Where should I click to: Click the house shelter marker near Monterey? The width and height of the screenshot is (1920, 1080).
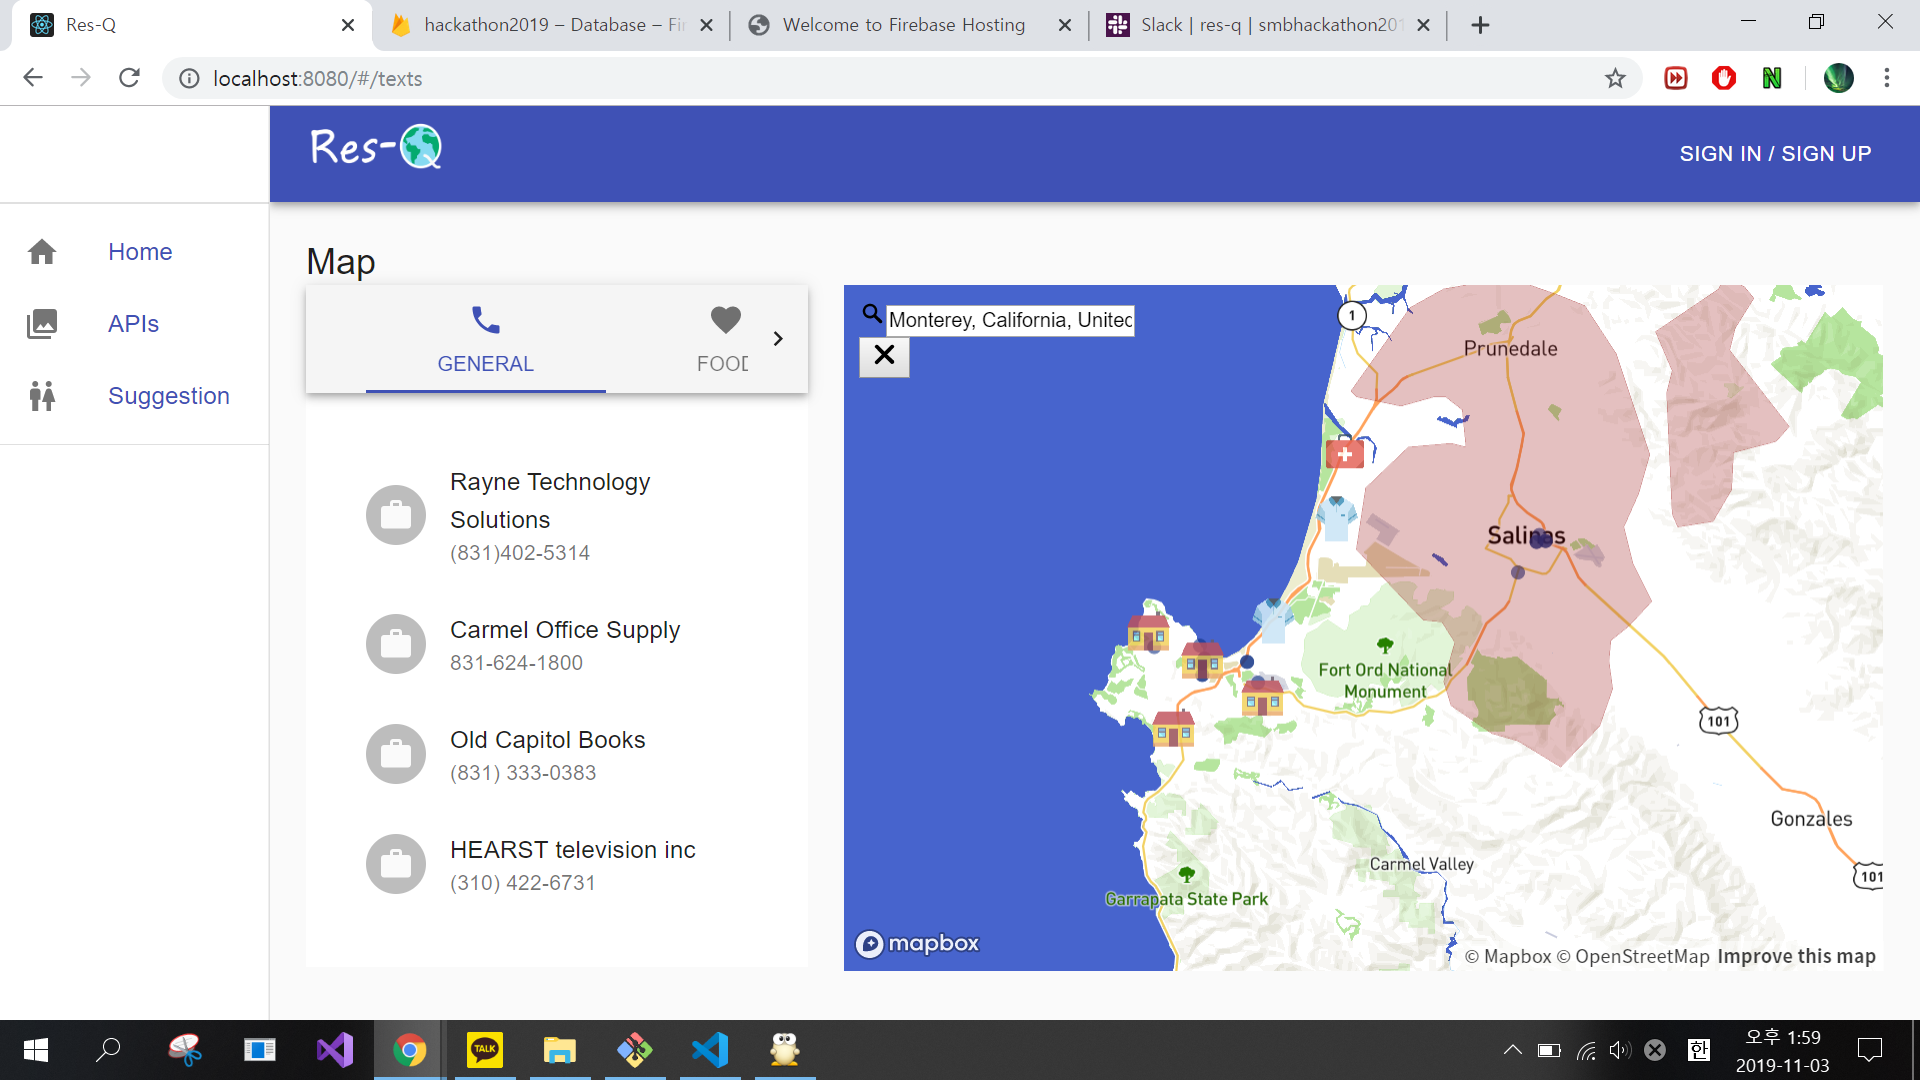[1202, 660]
